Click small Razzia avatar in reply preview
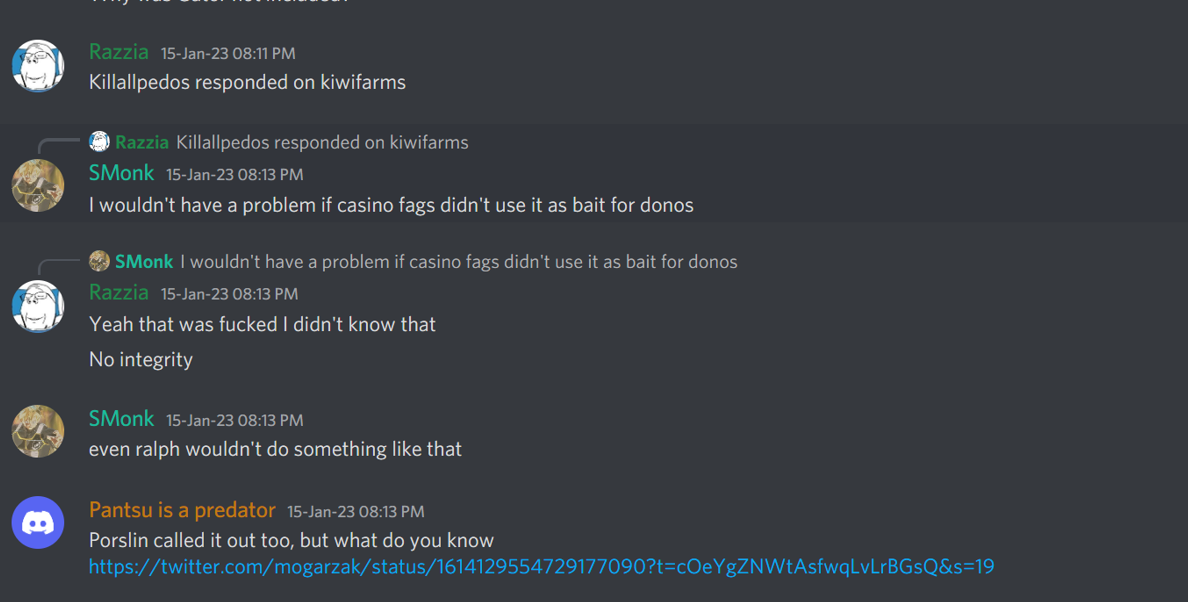Viewport: 1188px width, 602px height. (x=99, y=142)
